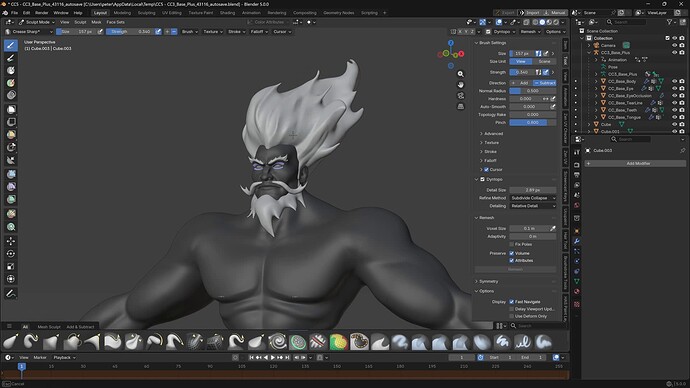The width and height of the screenshot is (690, 388).
Task: Expand the CC_Base_Eye outliner row
Action: pos(596,88)
